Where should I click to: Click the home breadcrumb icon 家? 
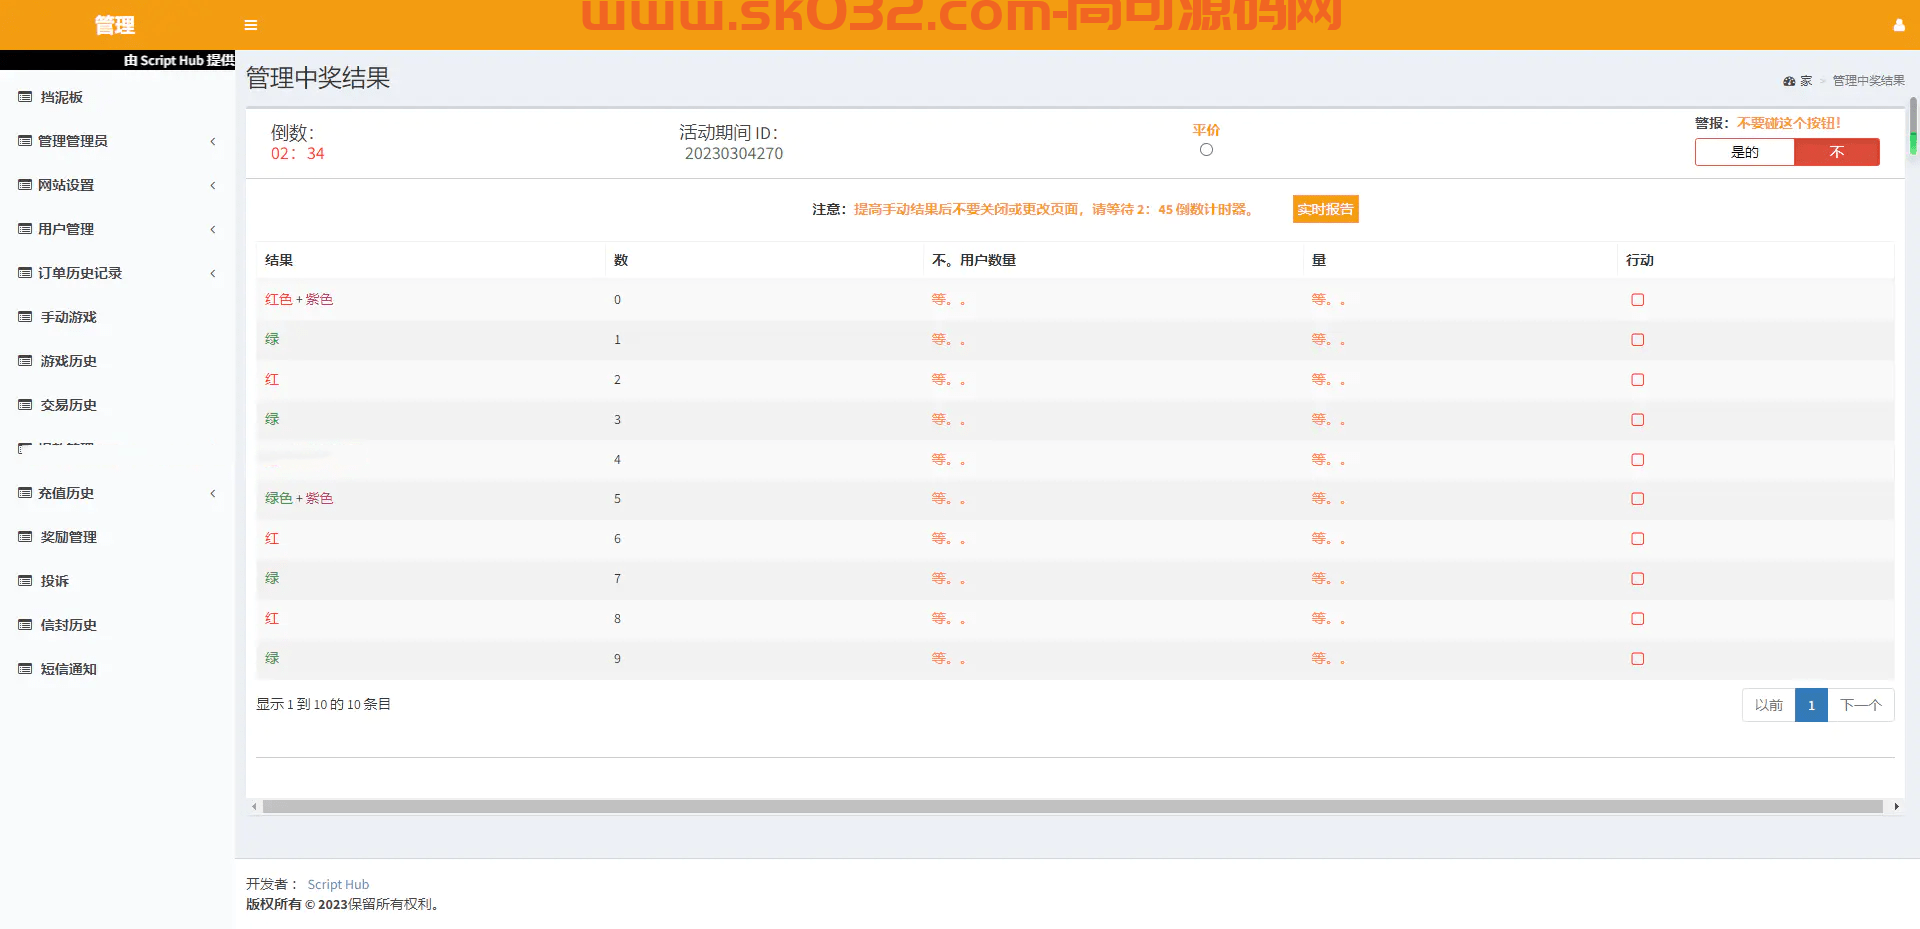(1789, 81)
